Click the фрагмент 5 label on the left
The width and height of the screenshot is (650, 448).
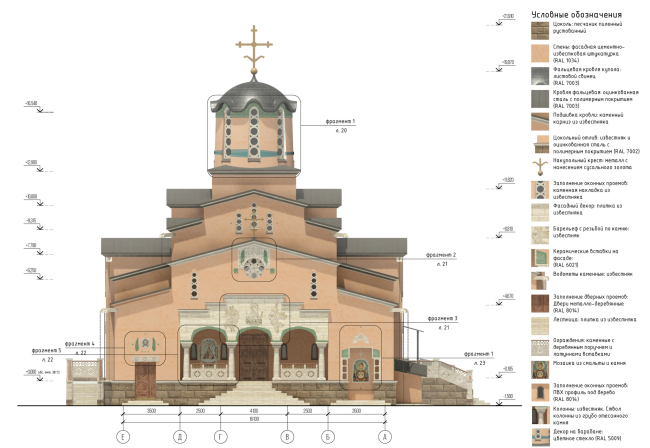point(46,351)
